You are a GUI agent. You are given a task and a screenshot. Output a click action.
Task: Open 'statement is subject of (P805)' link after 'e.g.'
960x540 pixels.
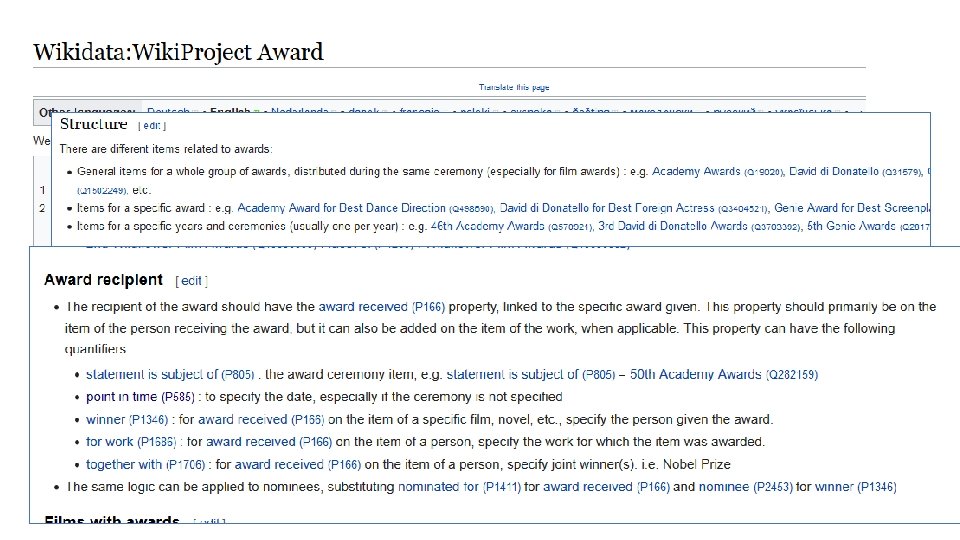[x=530, y=374]
